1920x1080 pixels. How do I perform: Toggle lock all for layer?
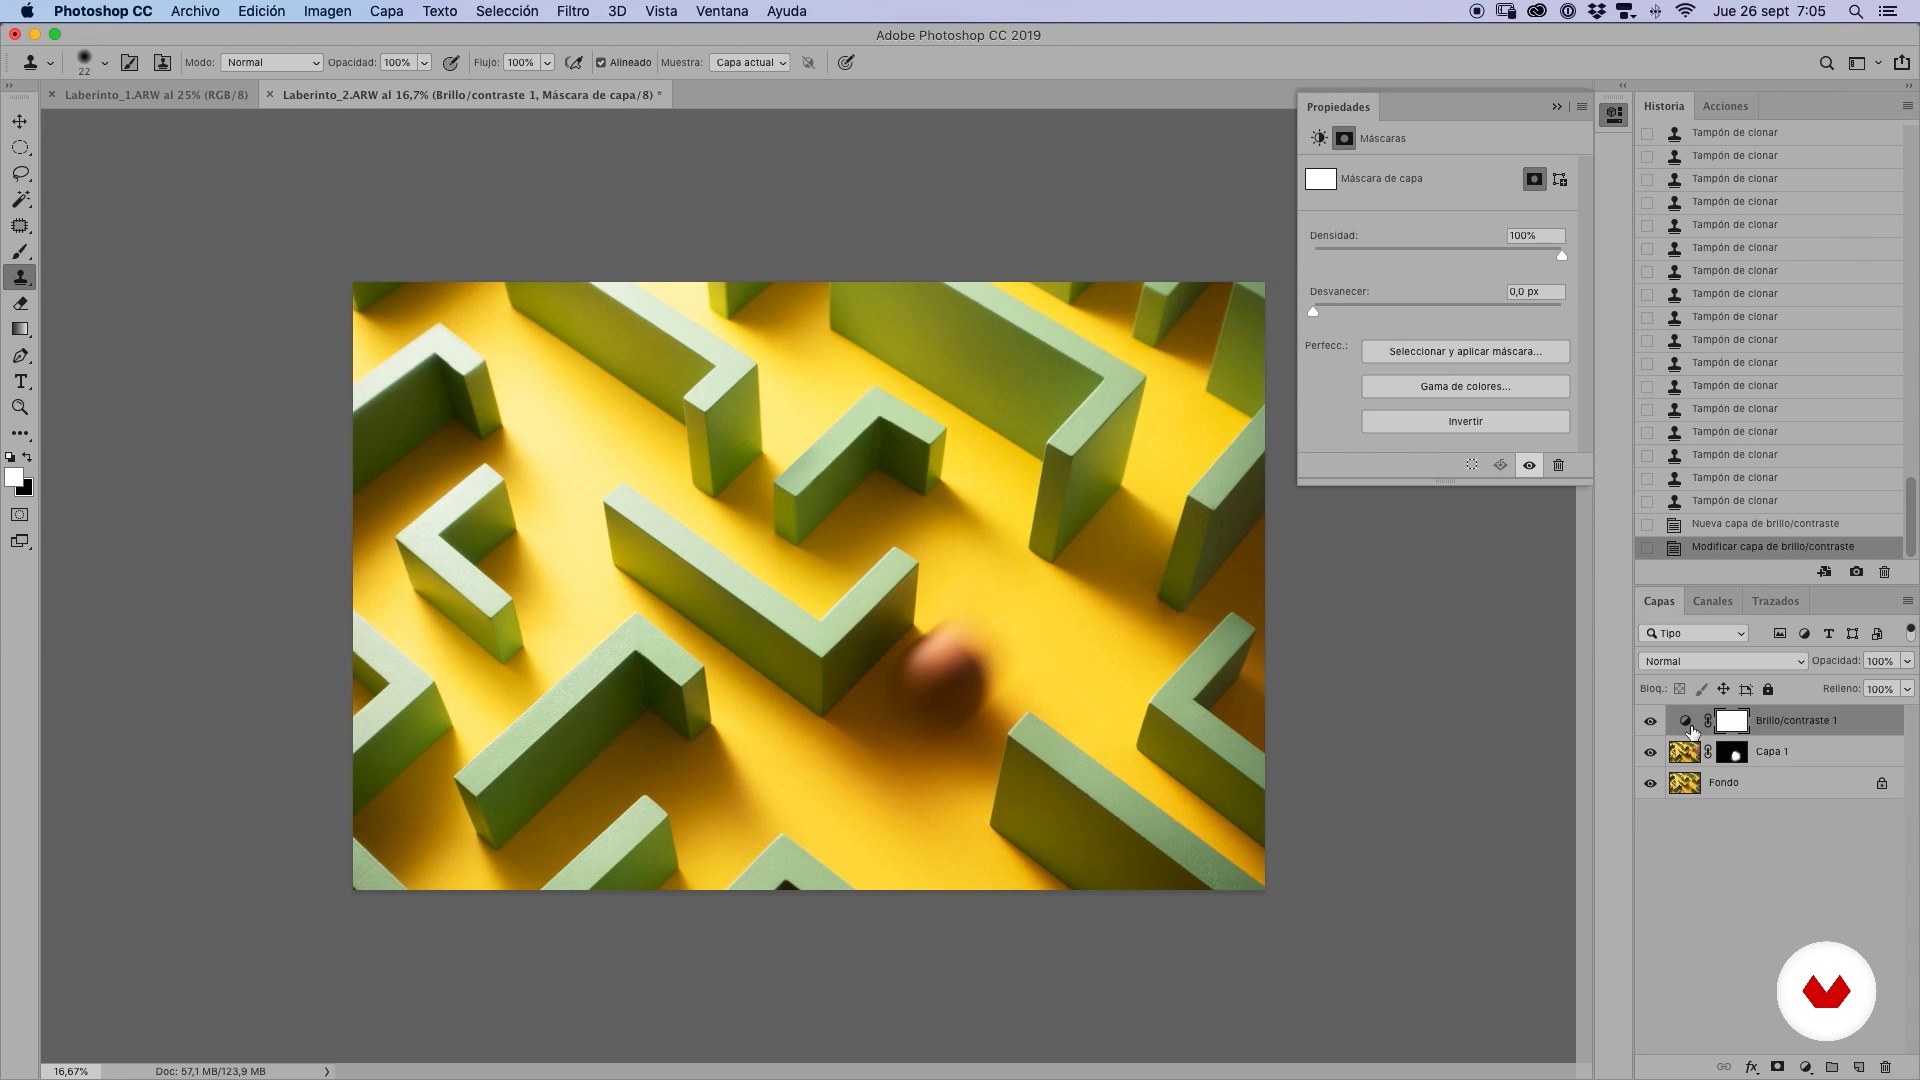pyautogui.click(x=1768, y=689)
